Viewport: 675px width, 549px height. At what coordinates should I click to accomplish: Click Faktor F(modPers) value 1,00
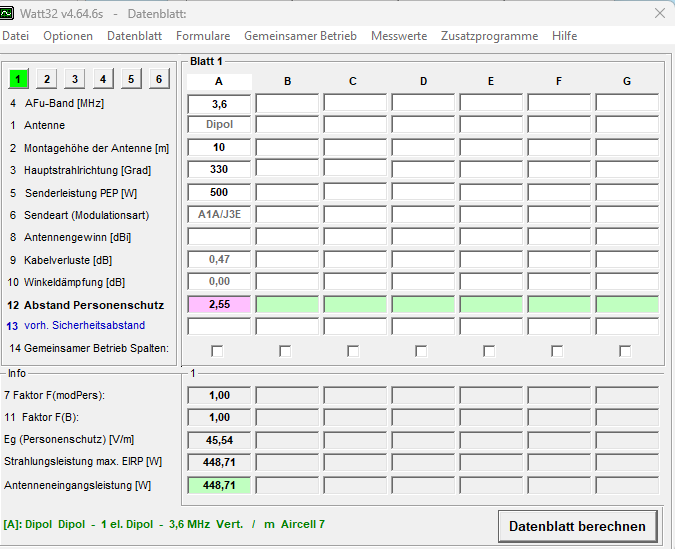(x=219, y=395)
